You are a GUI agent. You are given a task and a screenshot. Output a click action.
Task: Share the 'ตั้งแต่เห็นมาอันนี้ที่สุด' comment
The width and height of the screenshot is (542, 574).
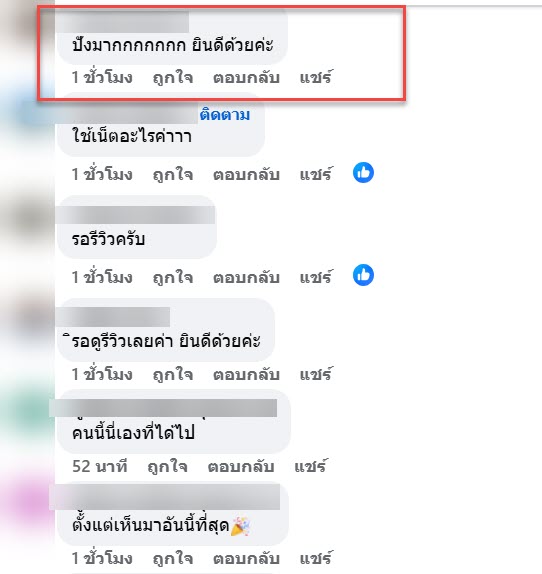317,558
